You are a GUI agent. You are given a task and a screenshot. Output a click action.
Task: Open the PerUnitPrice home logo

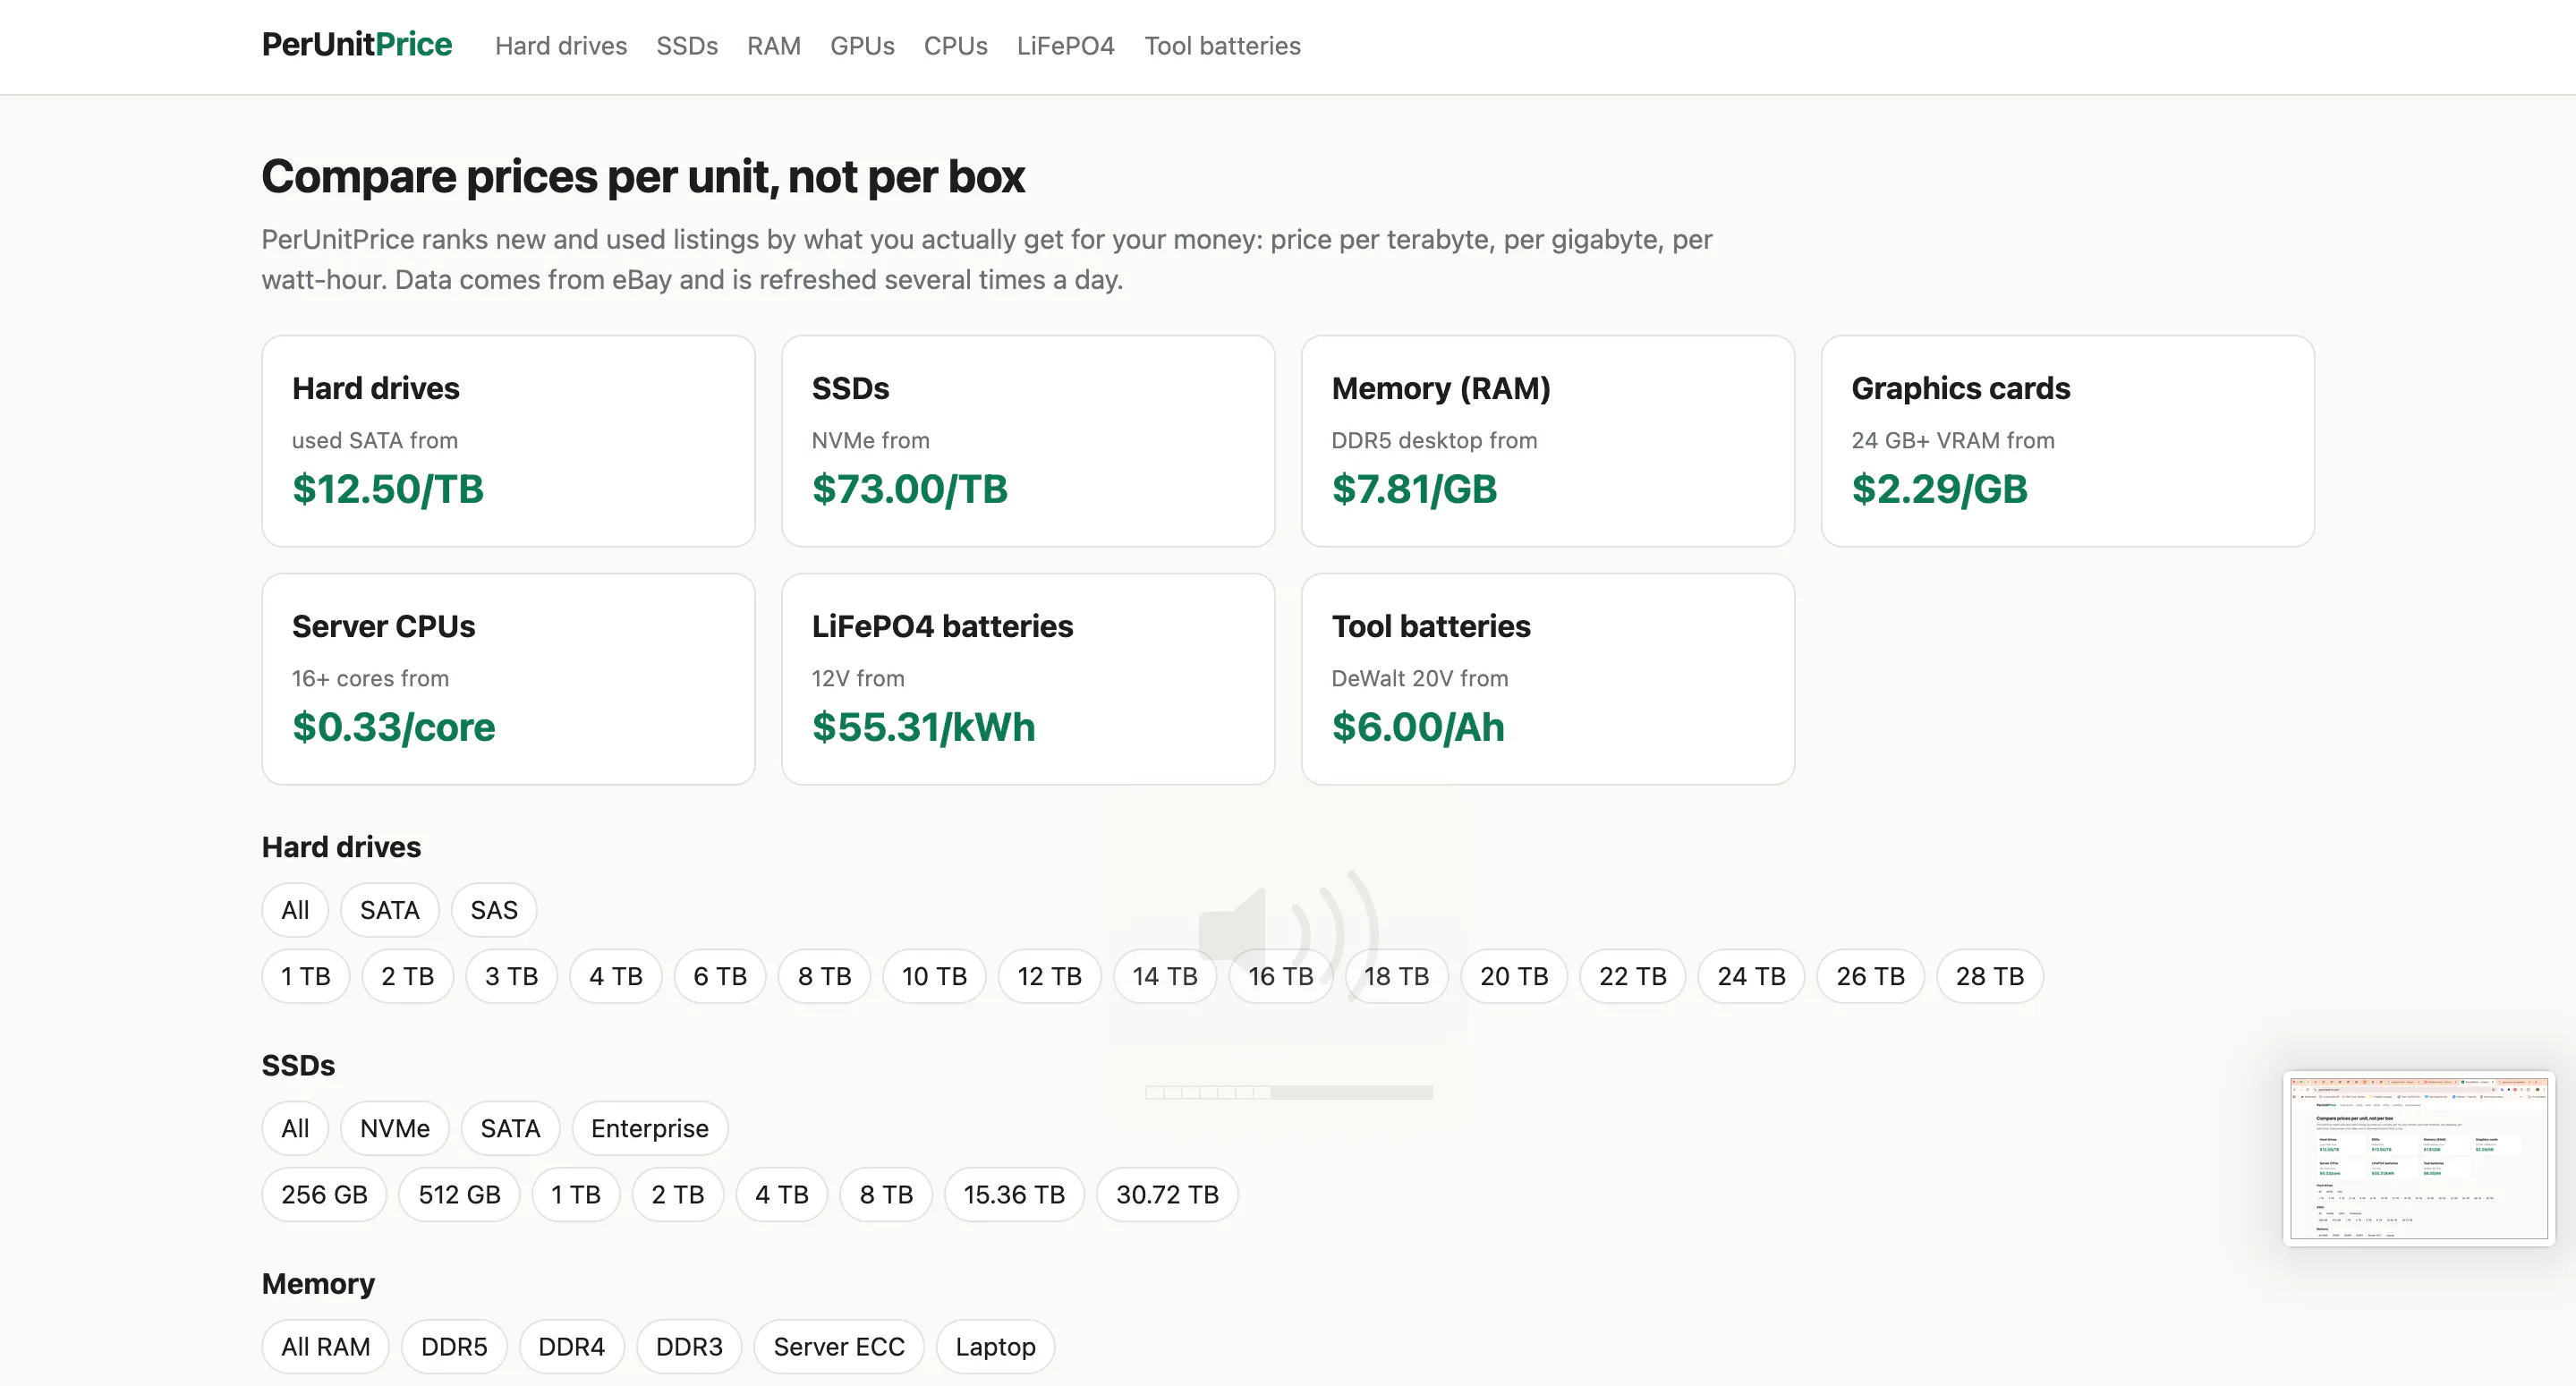[x=356, y=45]
